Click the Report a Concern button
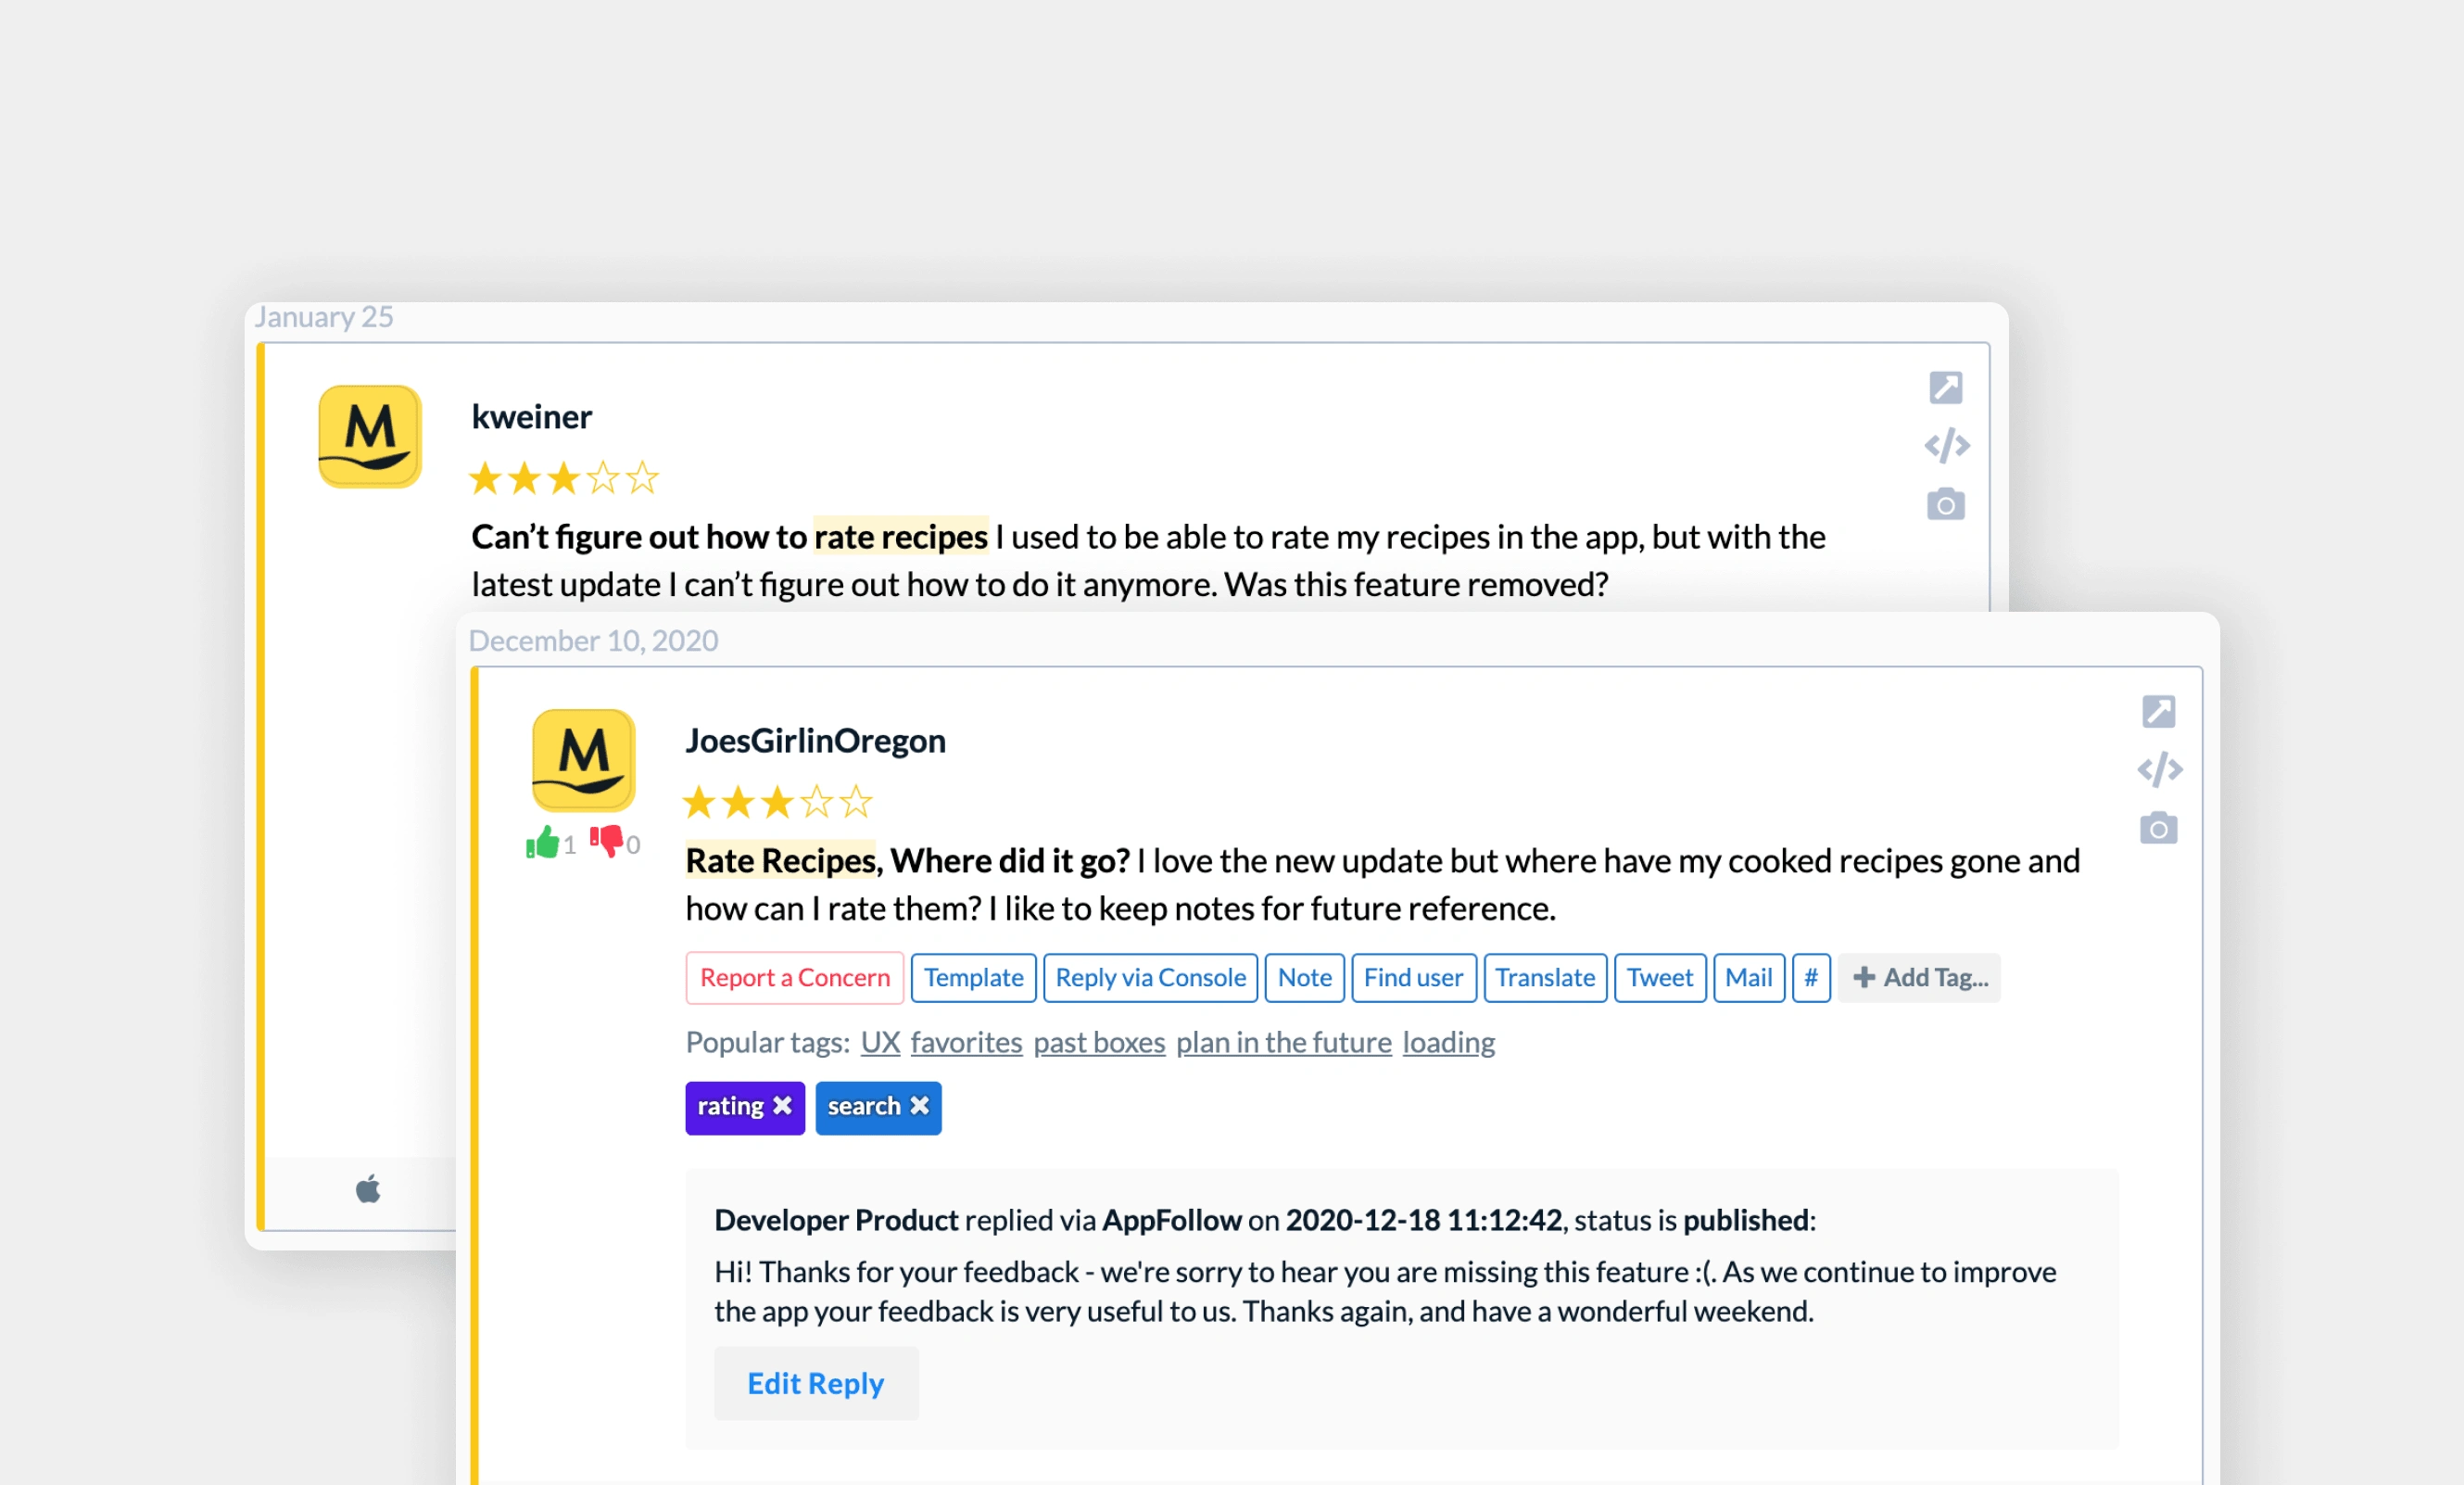This screenshot has height=1485, width=2464. [x=792, y=978]
